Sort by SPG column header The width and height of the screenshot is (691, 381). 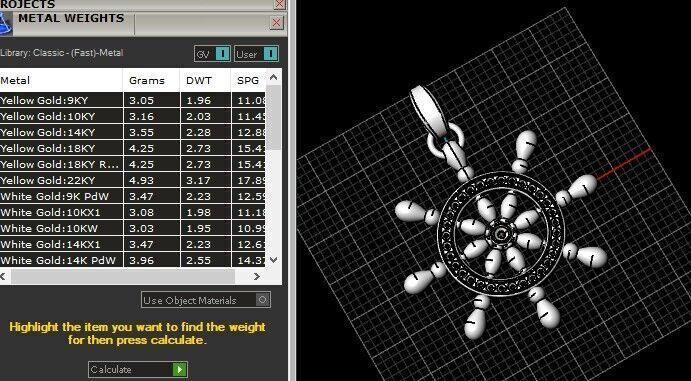coord(249,81)
